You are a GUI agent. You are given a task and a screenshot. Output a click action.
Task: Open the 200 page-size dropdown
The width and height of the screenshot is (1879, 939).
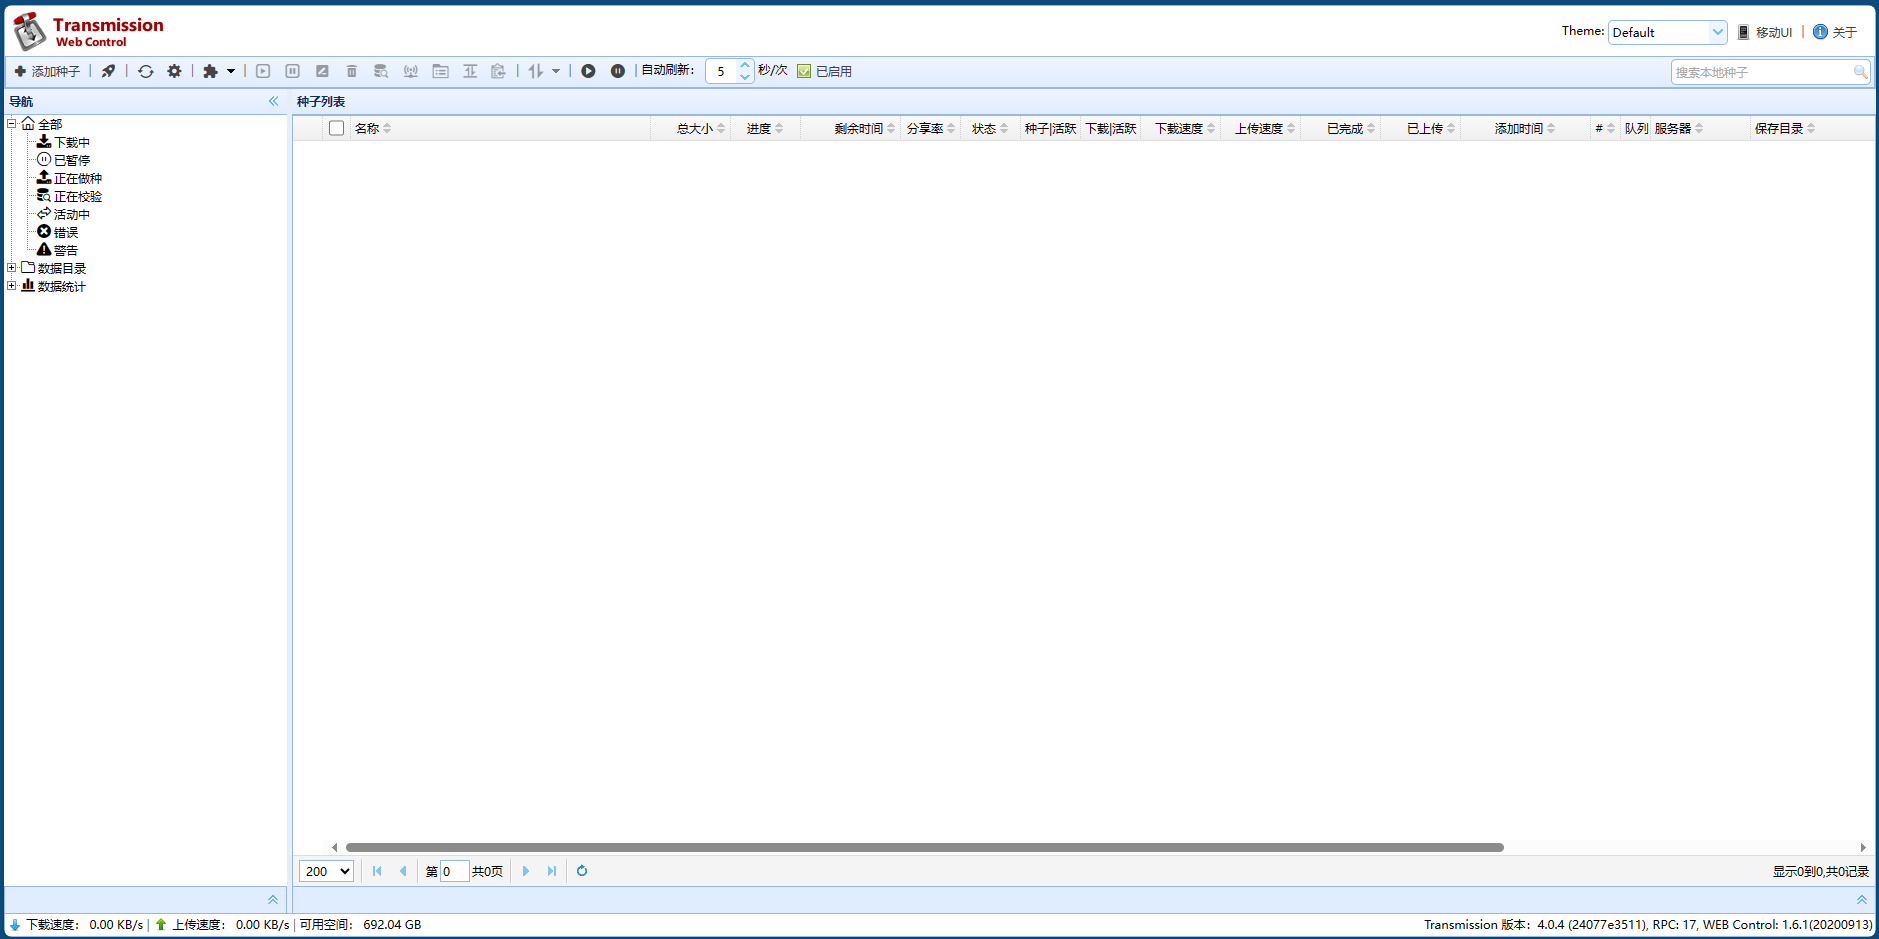pos(326,871)
